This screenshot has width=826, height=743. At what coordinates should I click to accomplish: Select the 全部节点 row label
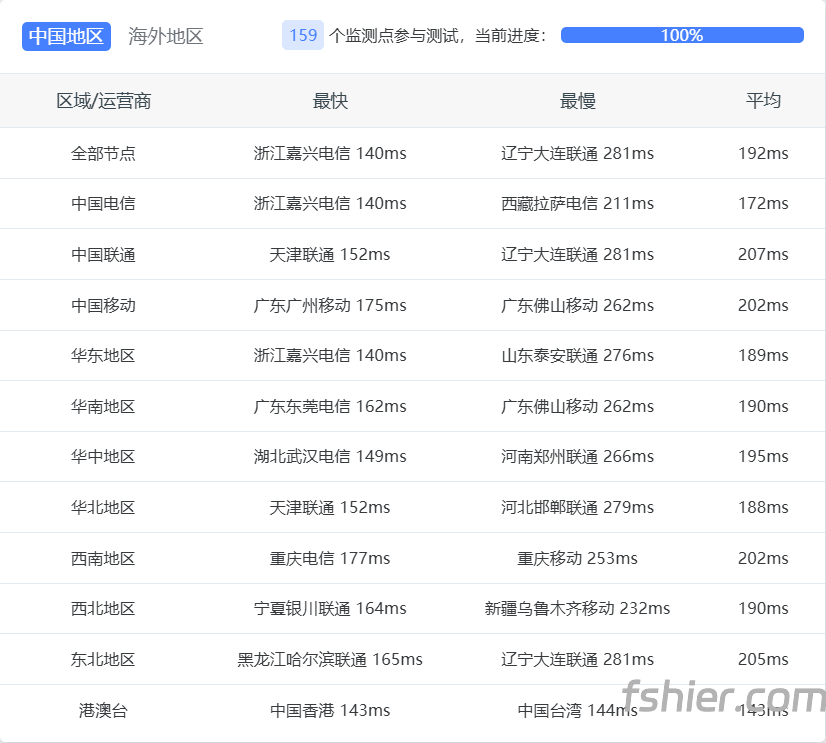click(103, 153)
